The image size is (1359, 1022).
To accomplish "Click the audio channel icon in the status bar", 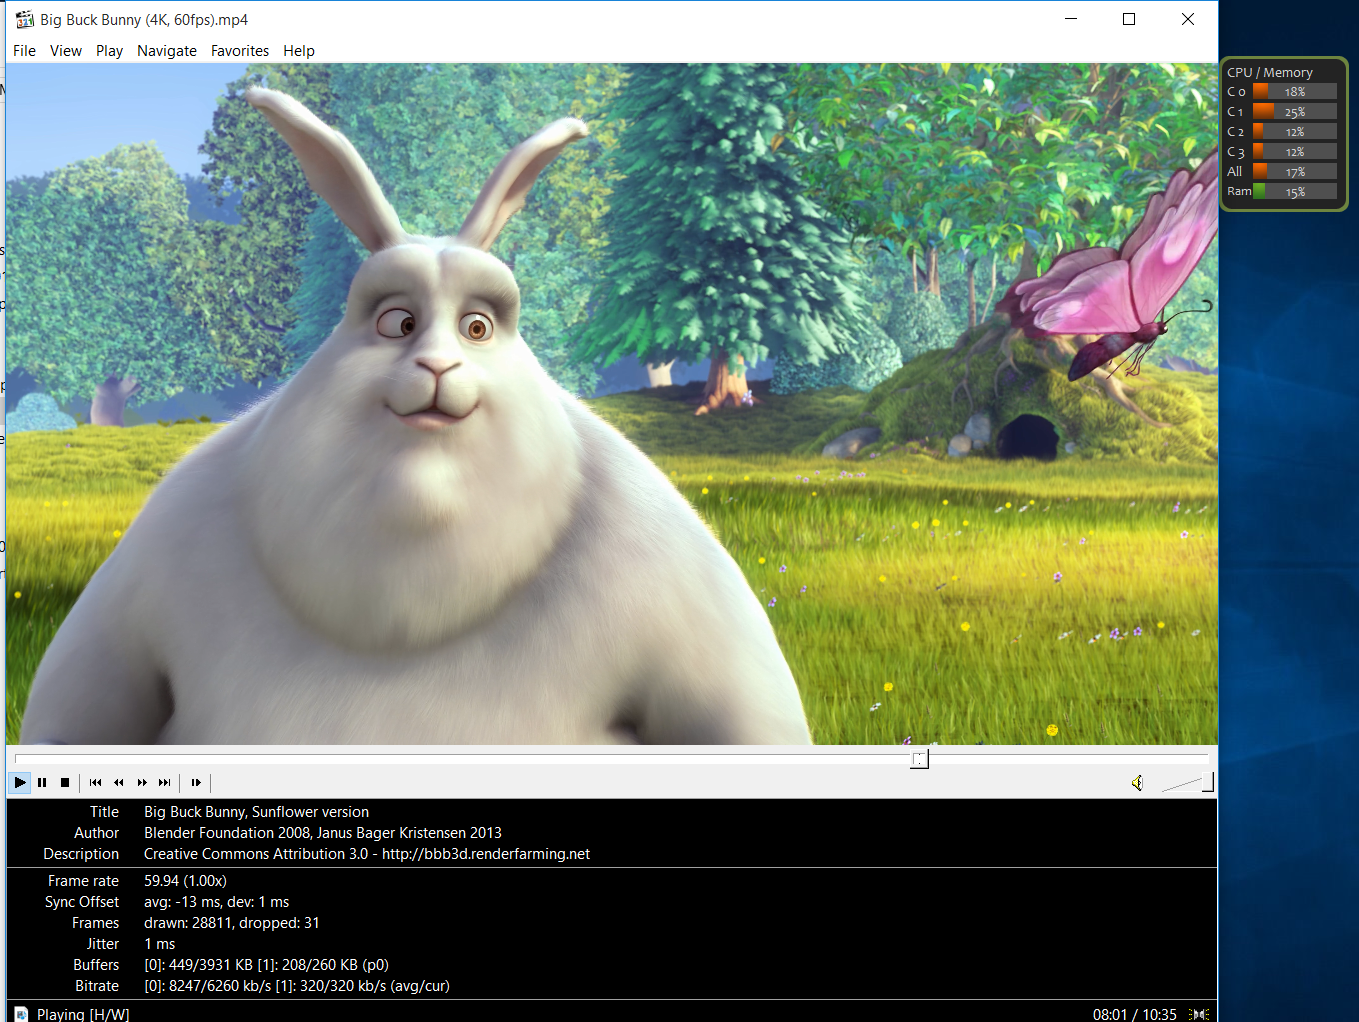I will point(1199,1014).
